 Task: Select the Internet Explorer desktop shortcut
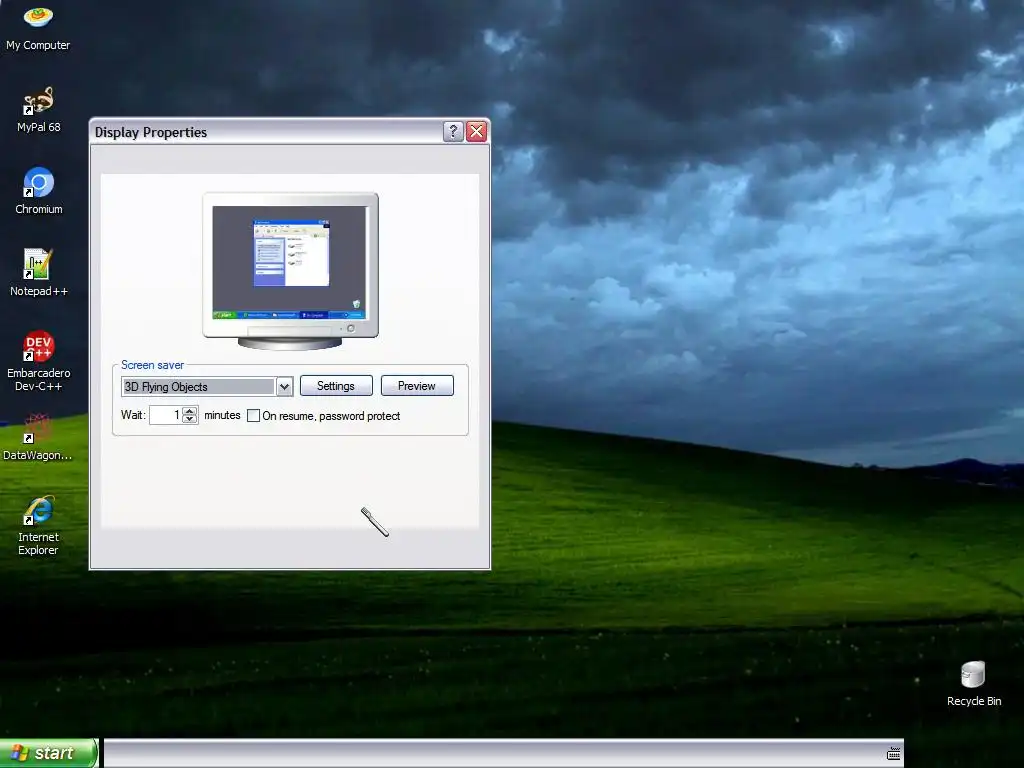(x=38, y=526)
